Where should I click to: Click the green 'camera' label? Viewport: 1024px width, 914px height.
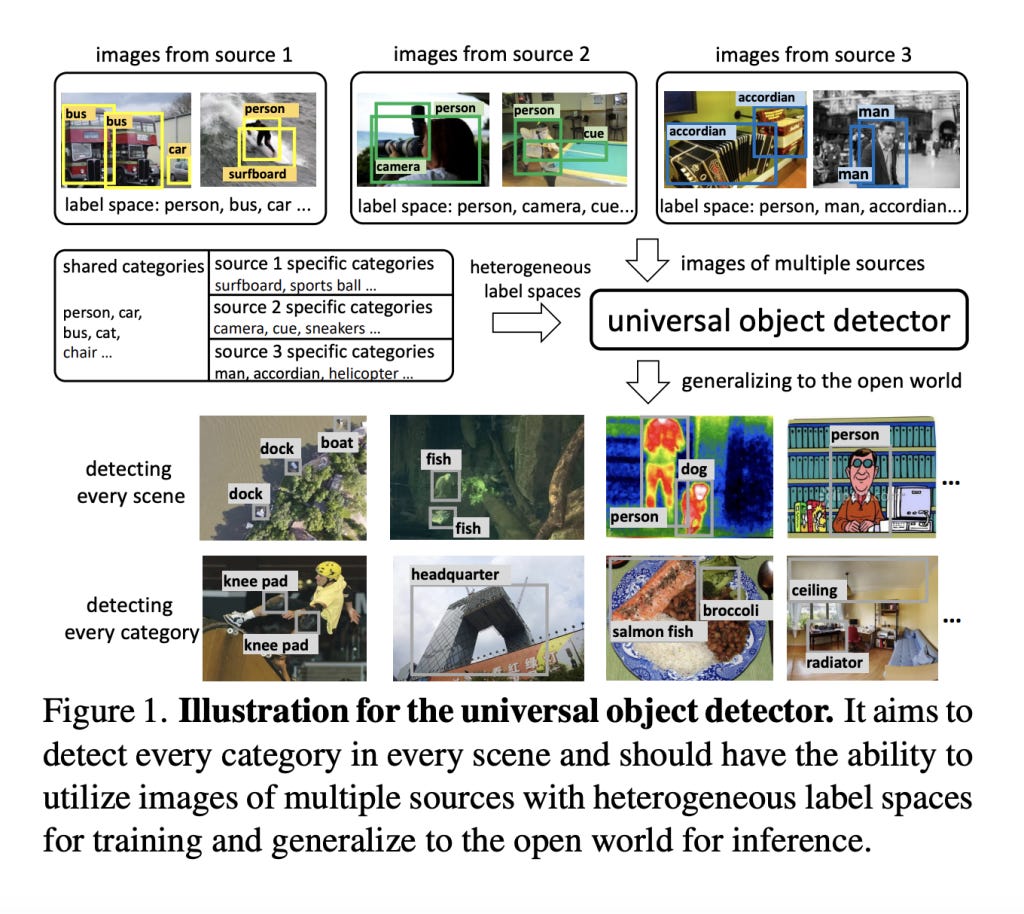[x=398, y=167]
